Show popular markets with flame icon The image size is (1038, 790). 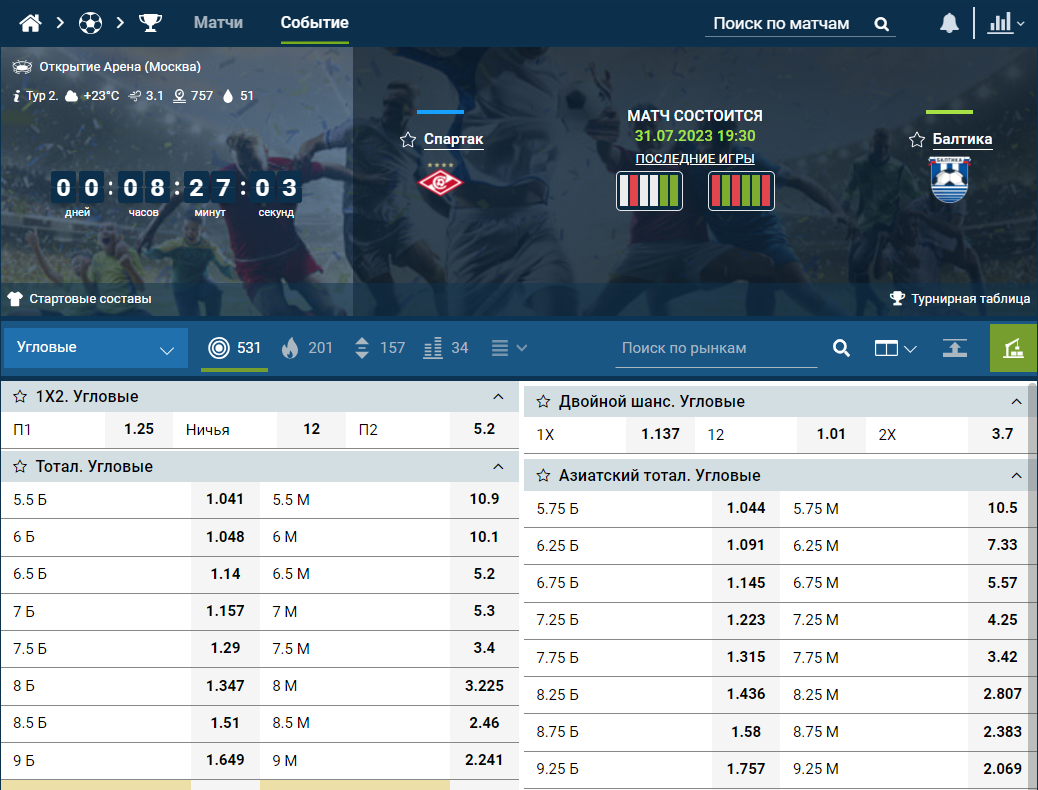pos(307,348)
